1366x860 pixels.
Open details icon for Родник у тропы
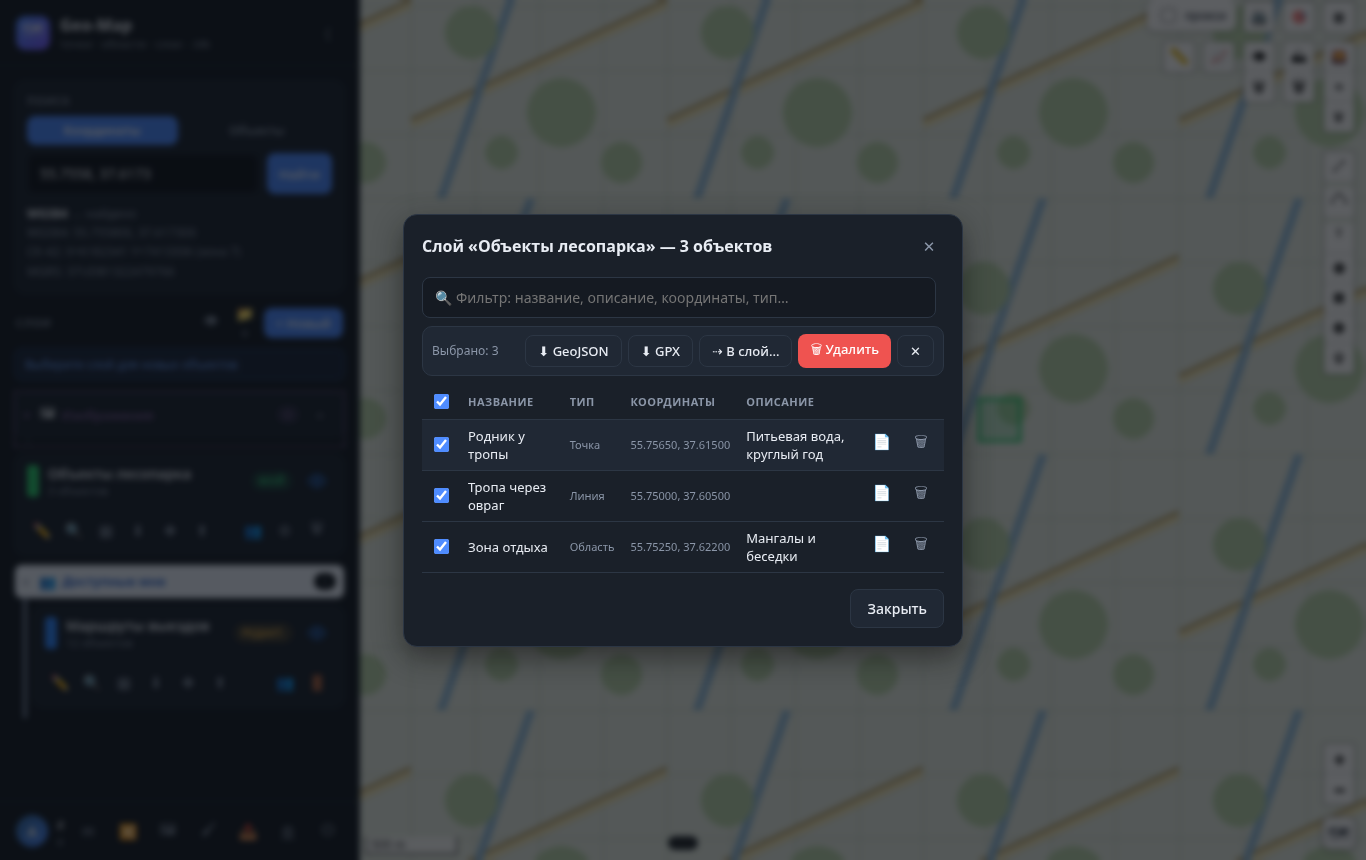[882, 442]
